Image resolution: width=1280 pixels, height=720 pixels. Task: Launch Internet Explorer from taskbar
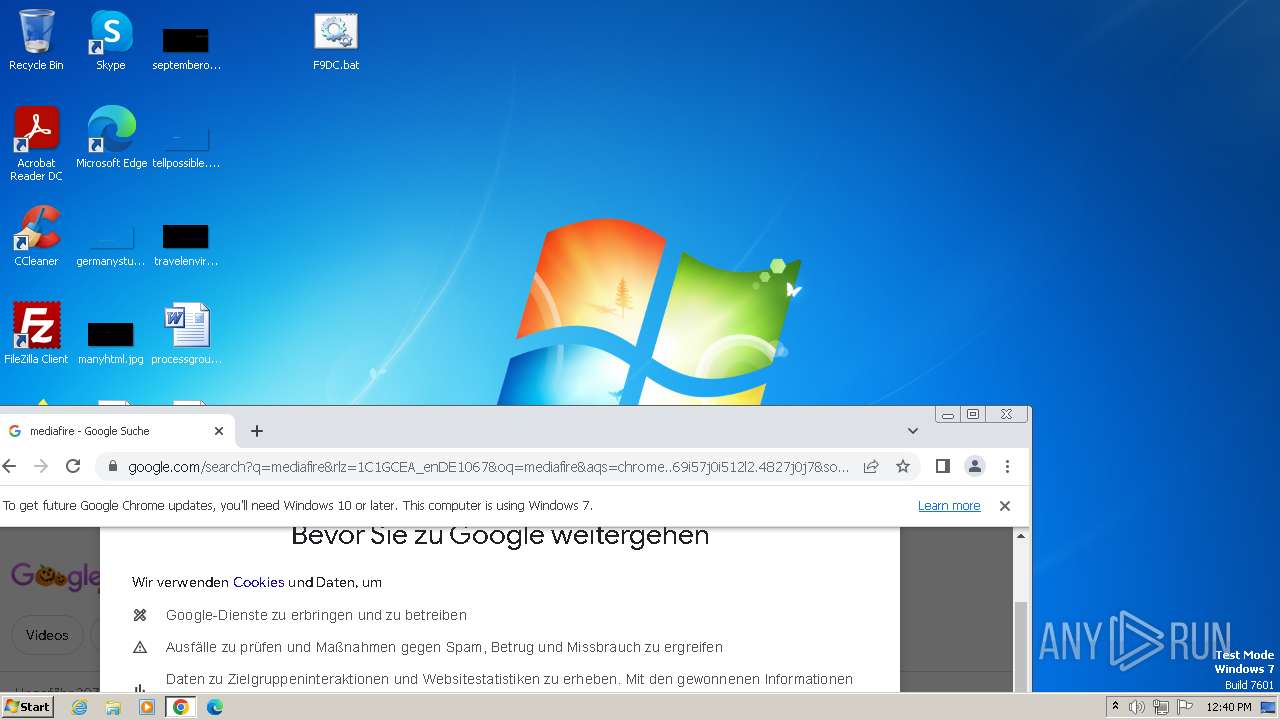tap(80, 707)
